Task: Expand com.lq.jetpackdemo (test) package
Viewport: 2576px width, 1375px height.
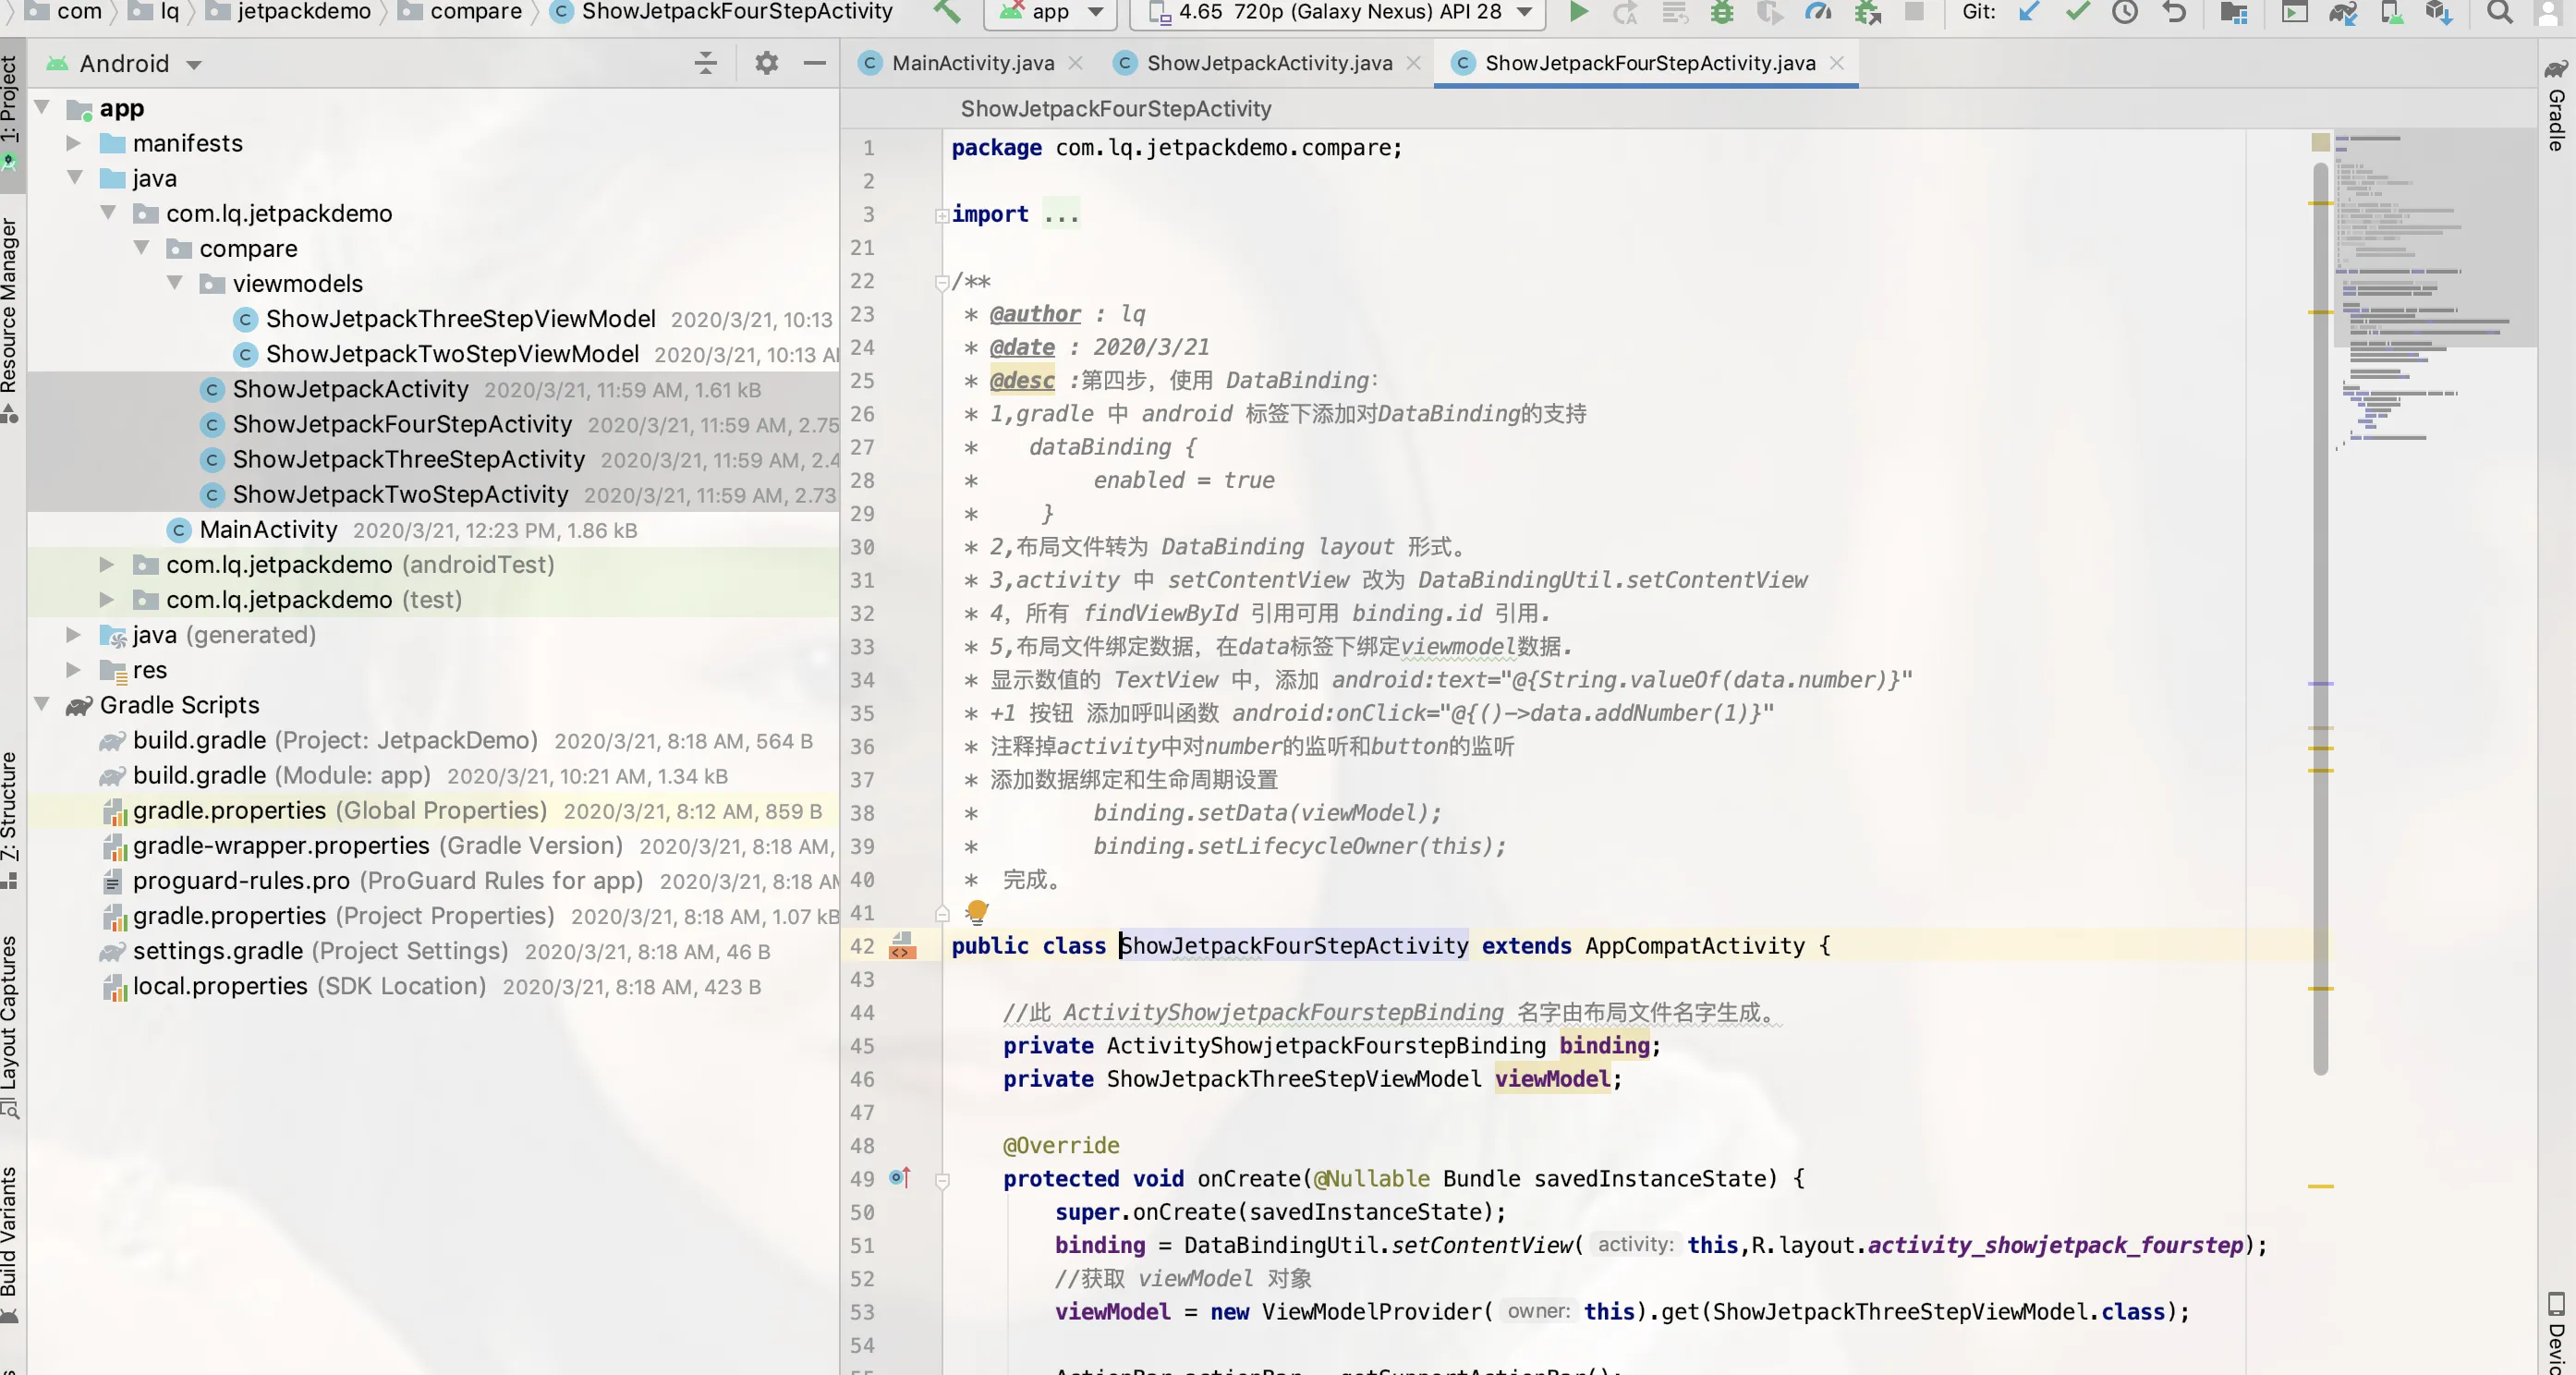Action: [x=107, y=600]
